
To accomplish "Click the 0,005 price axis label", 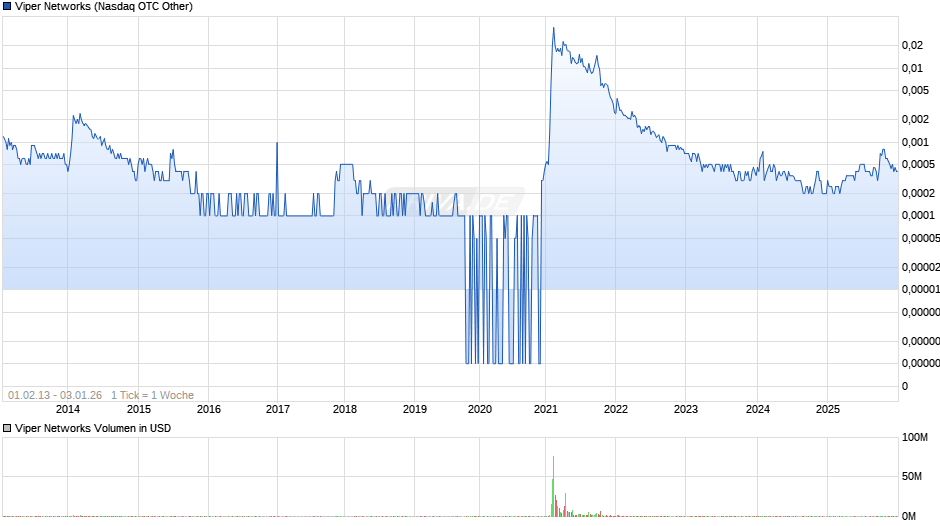I will point(915,91).
